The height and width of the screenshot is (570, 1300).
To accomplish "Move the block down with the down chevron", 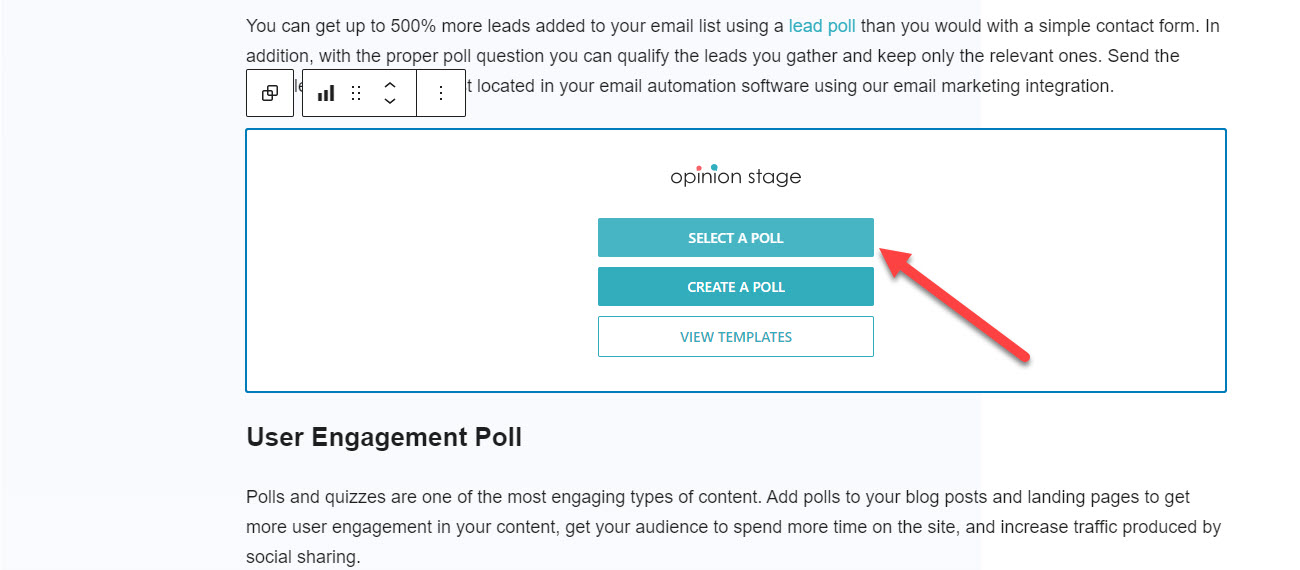I will [390, 101].
